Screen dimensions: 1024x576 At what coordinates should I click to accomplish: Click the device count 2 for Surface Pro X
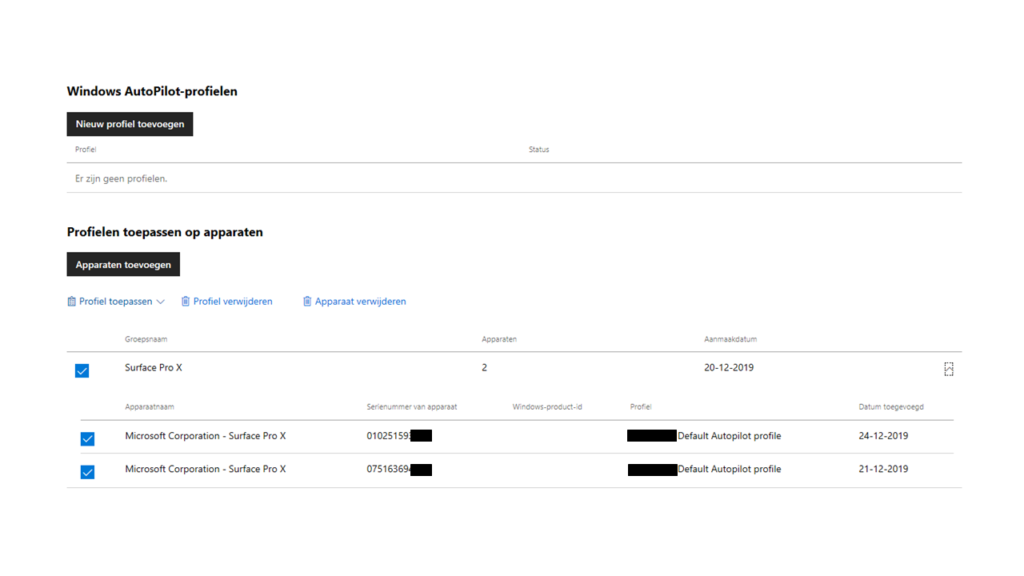484,368
